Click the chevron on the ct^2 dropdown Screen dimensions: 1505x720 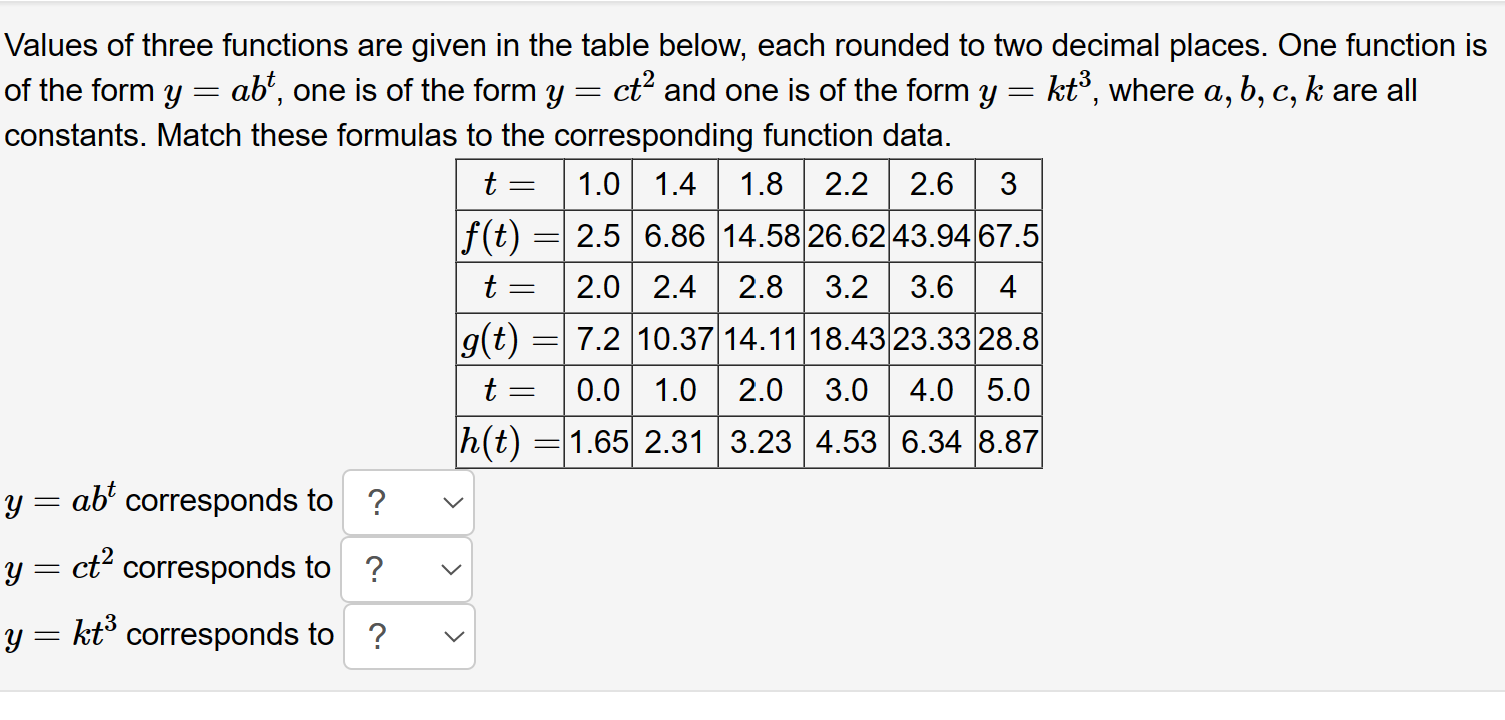450,569
